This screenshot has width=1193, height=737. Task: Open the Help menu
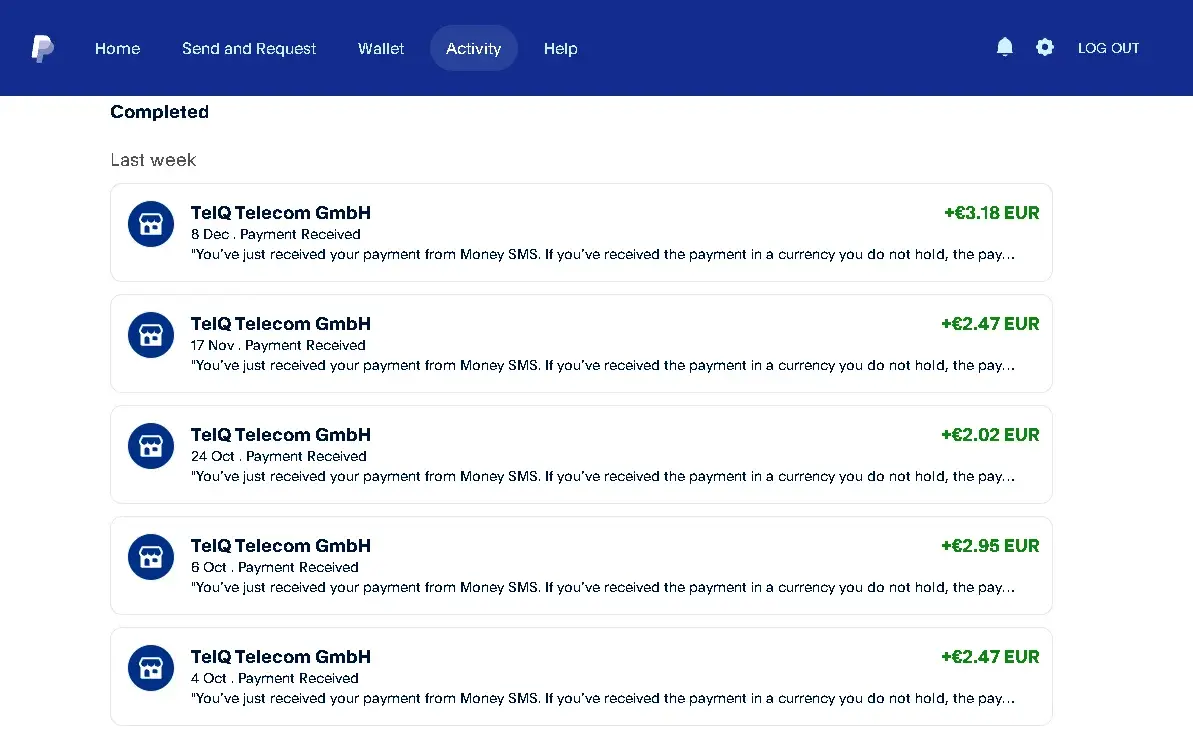click(560, 49)
